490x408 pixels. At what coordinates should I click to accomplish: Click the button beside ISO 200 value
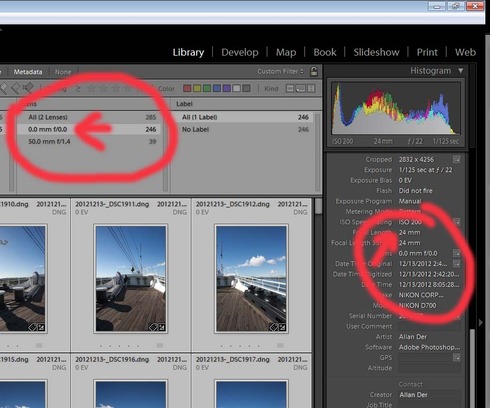click(x=457, y=222)
